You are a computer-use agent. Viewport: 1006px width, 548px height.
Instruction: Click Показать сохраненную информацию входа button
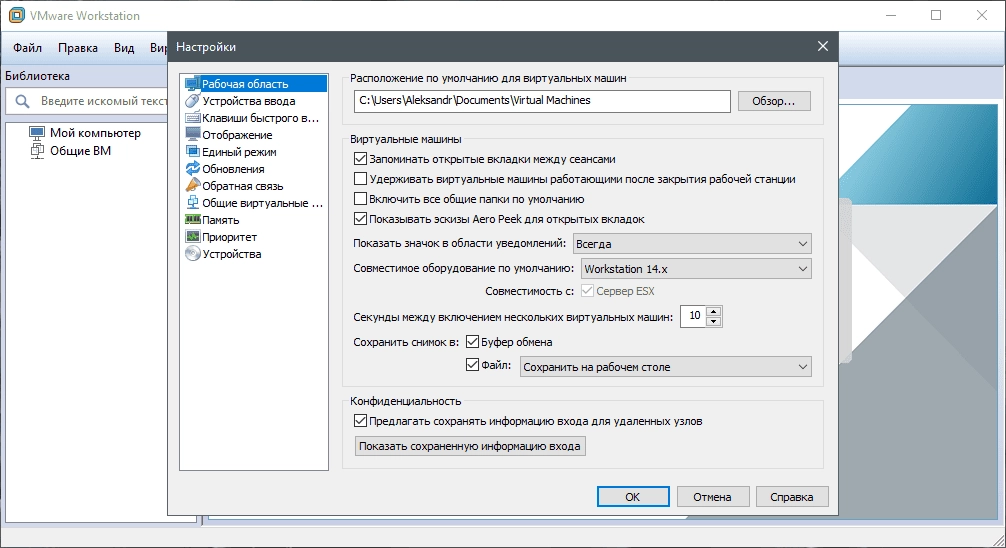pos(470,446)
